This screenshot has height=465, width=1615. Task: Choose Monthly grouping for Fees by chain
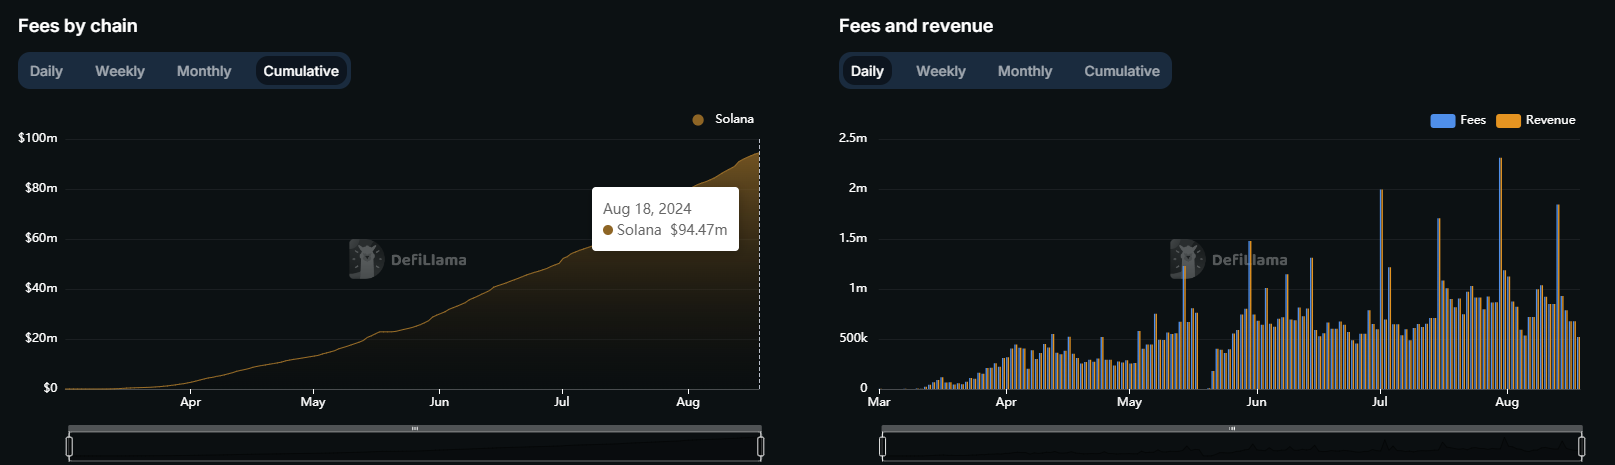[x=204, y=71]
